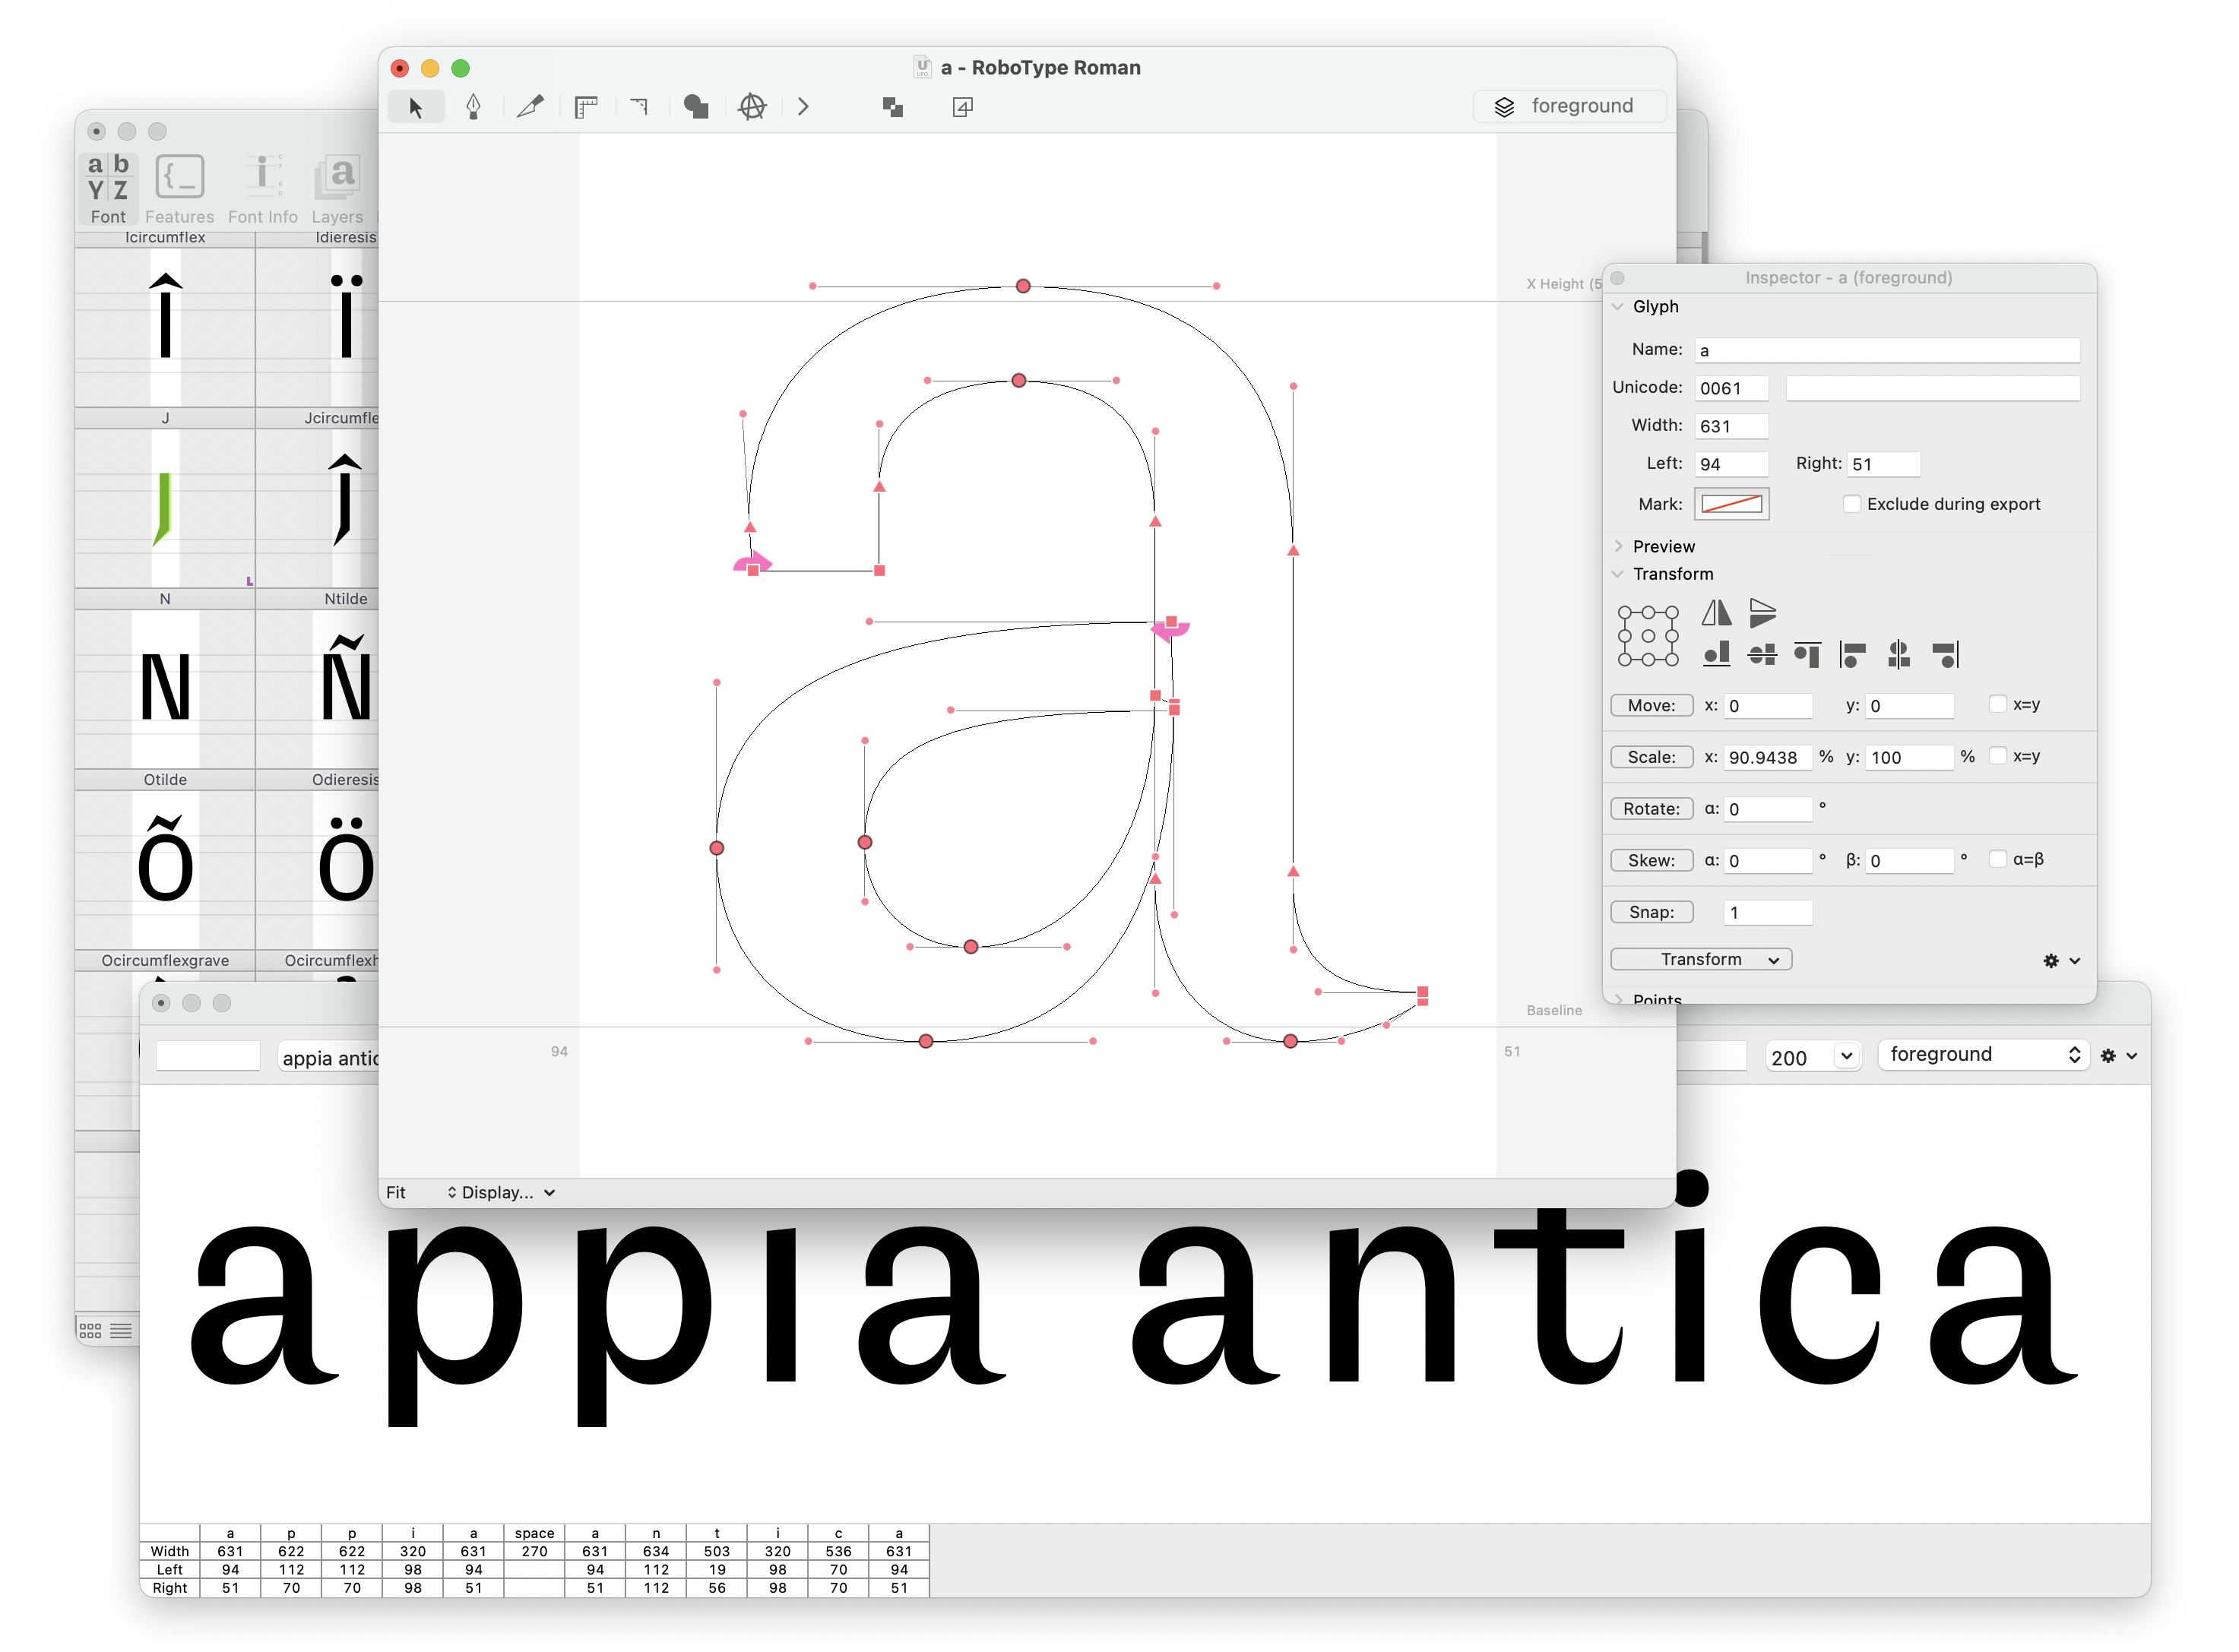2239x1652 pixels.
Task: Select the slice knife tool
Action: pos(530,107)
